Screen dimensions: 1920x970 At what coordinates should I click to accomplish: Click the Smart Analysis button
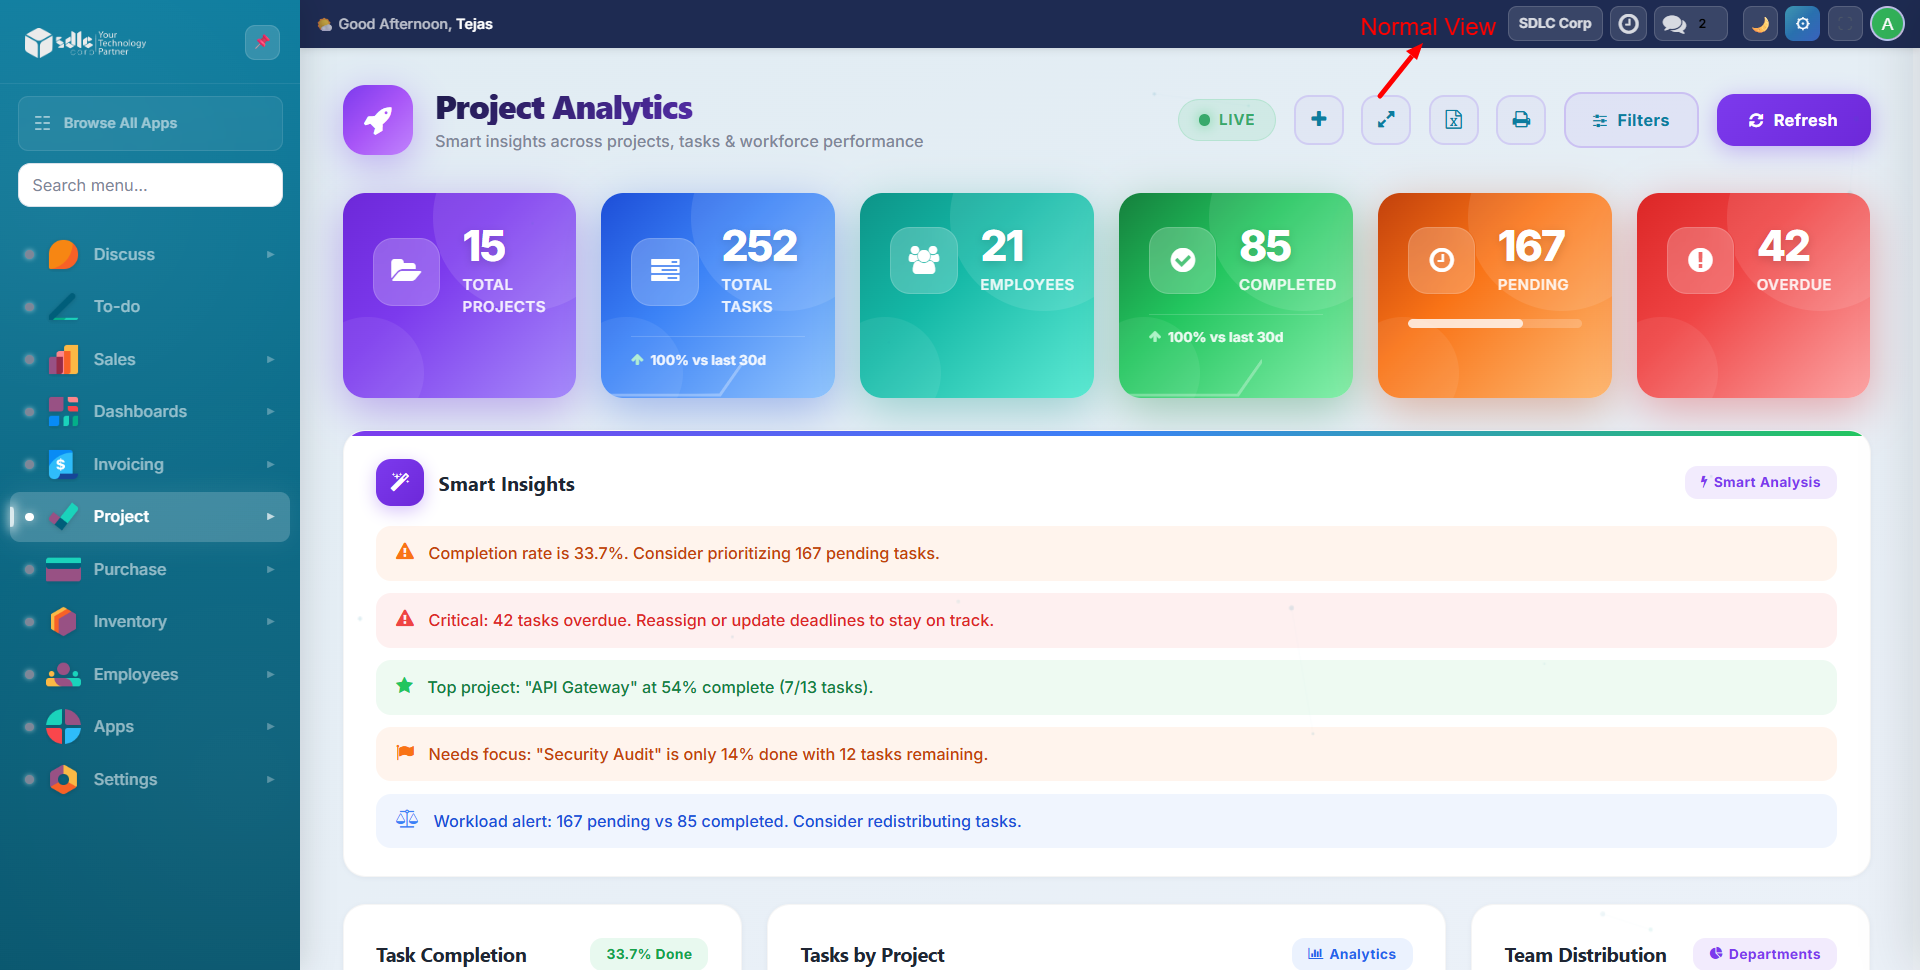[1760, 482]
